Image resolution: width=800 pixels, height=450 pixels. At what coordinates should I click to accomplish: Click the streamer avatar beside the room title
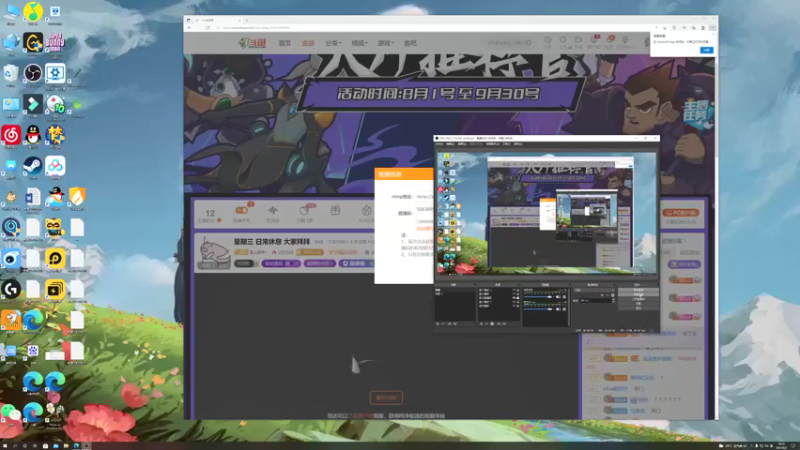pyautogui.click(x=214, y=253)
